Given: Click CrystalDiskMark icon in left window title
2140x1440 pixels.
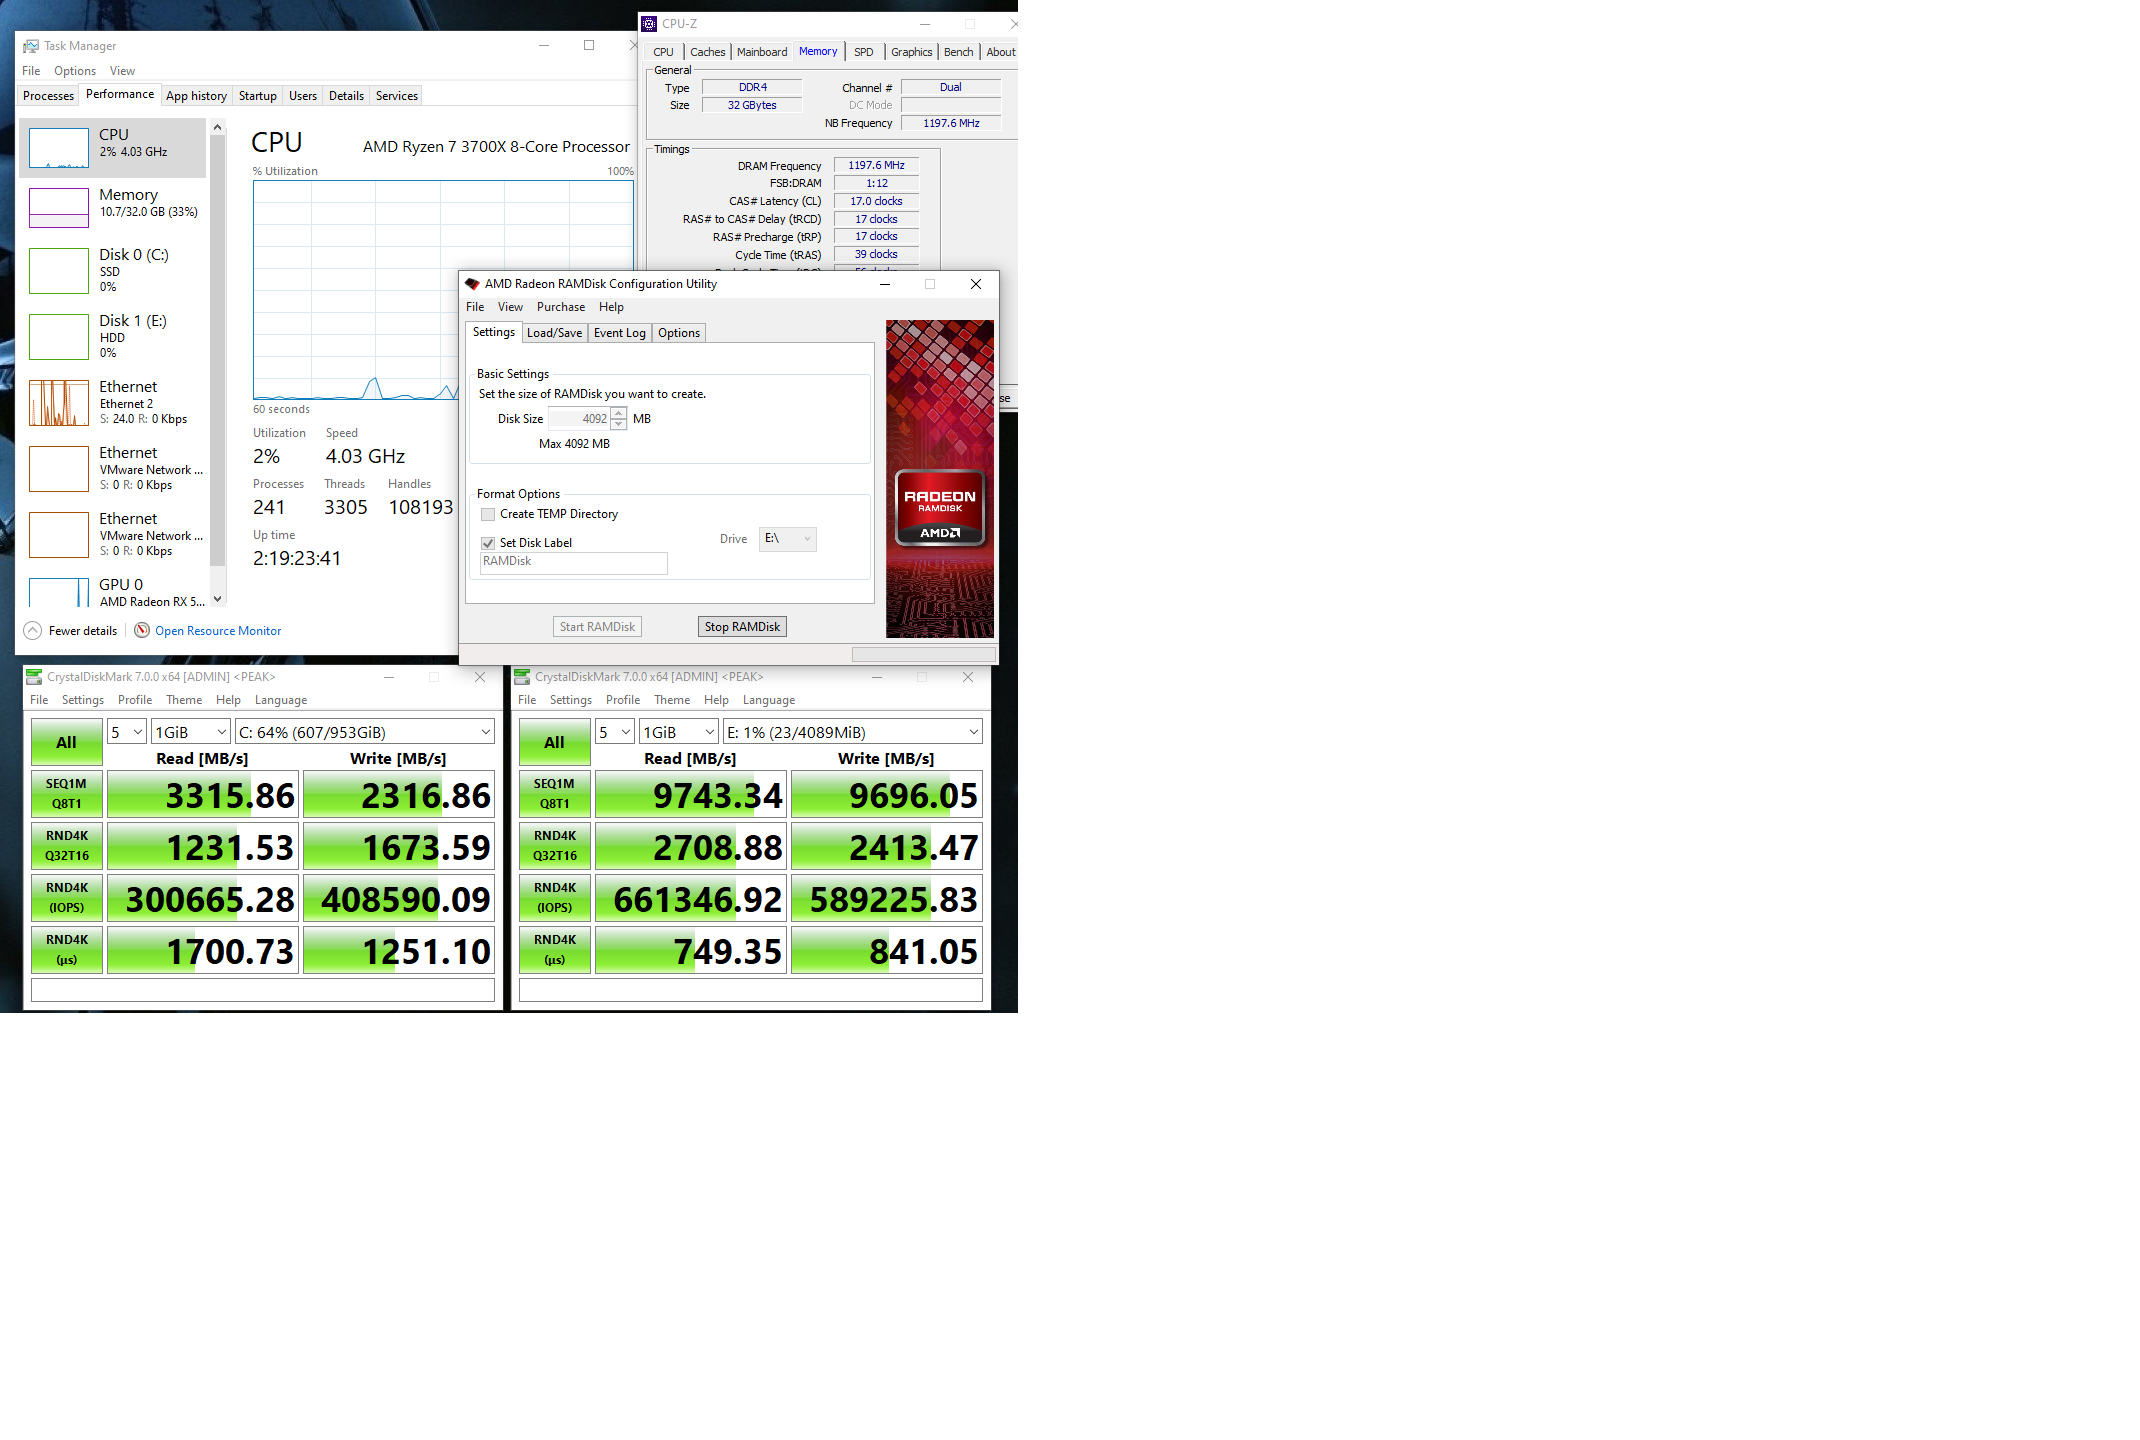Looking at the screenshot, I should click(34, 677).
